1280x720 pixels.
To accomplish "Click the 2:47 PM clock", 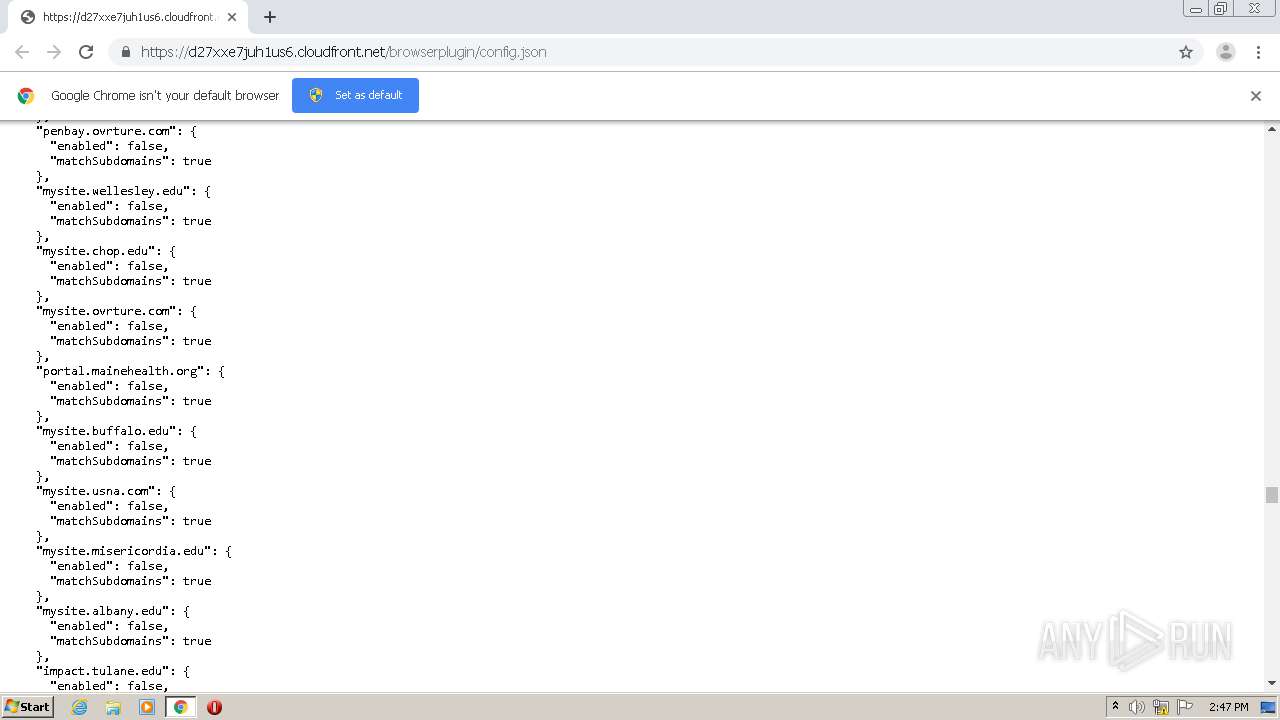I will pos(1229,707).
